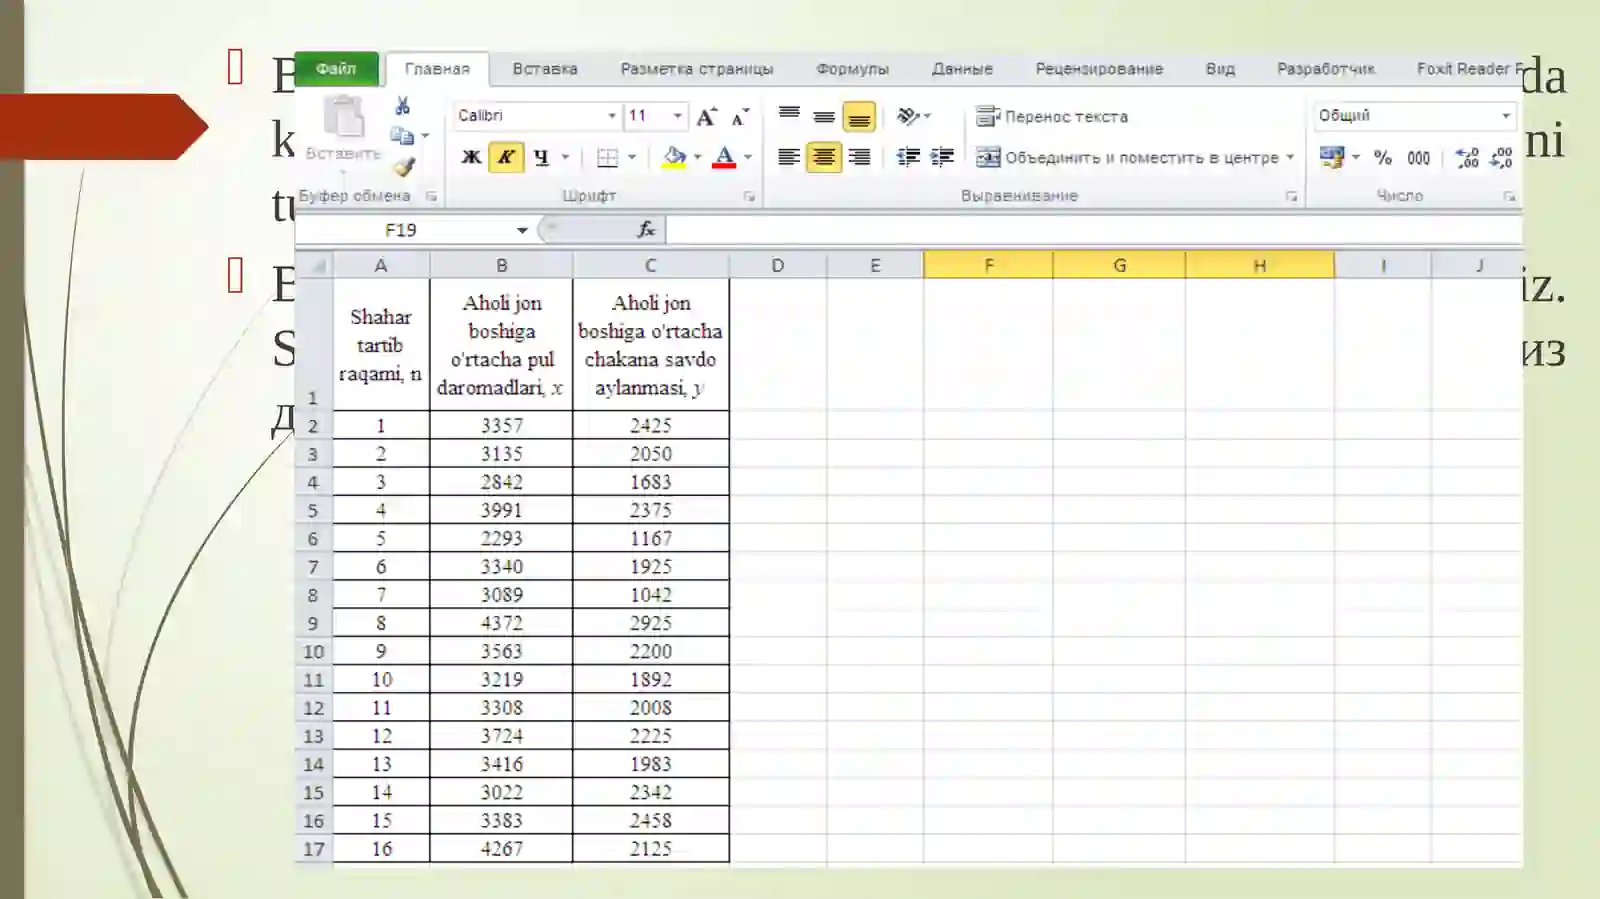Click the yellow fill color bucket
Image resolution: width=1600 pixels, height=899 pixels.
click(x=675, y=157)
